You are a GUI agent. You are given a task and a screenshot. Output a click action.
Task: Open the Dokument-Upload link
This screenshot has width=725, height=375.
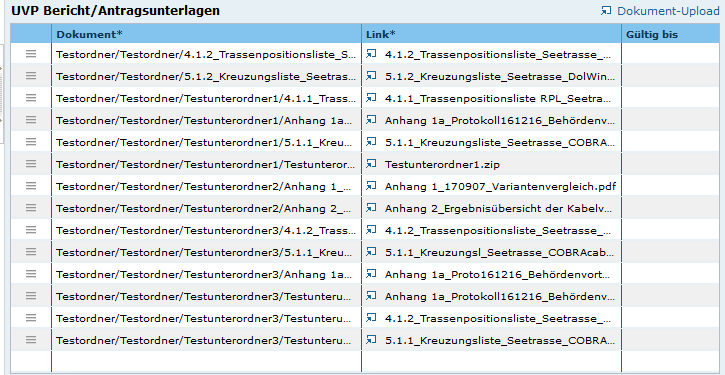pos(668,11)
